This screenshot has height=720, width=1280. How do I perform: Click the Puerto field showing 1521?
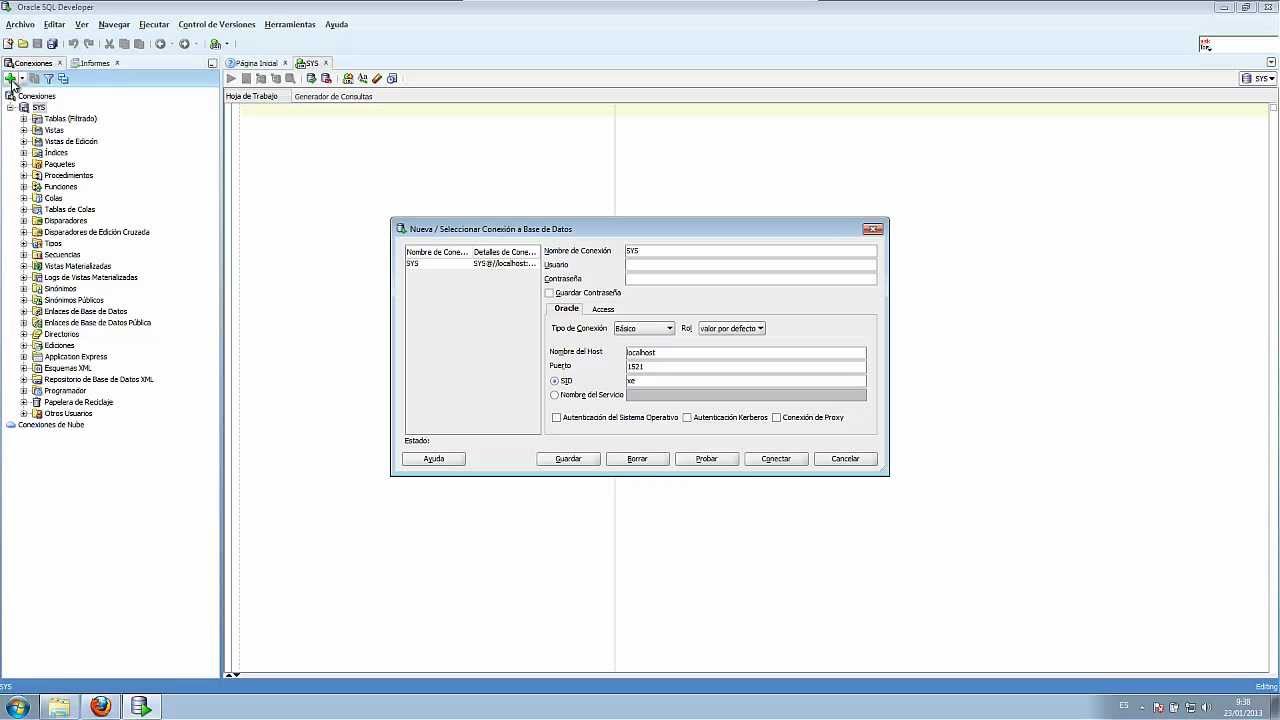coord(746,366)
